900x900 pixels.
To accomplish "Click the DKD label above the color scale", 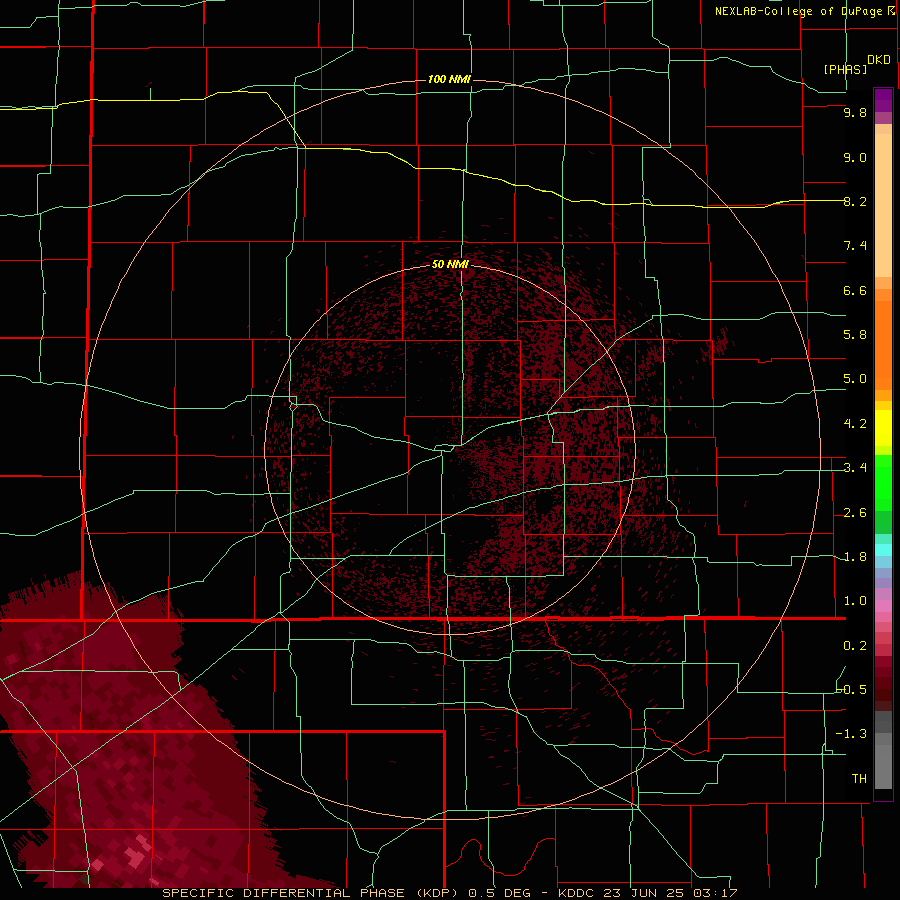I will coord(879,60).
